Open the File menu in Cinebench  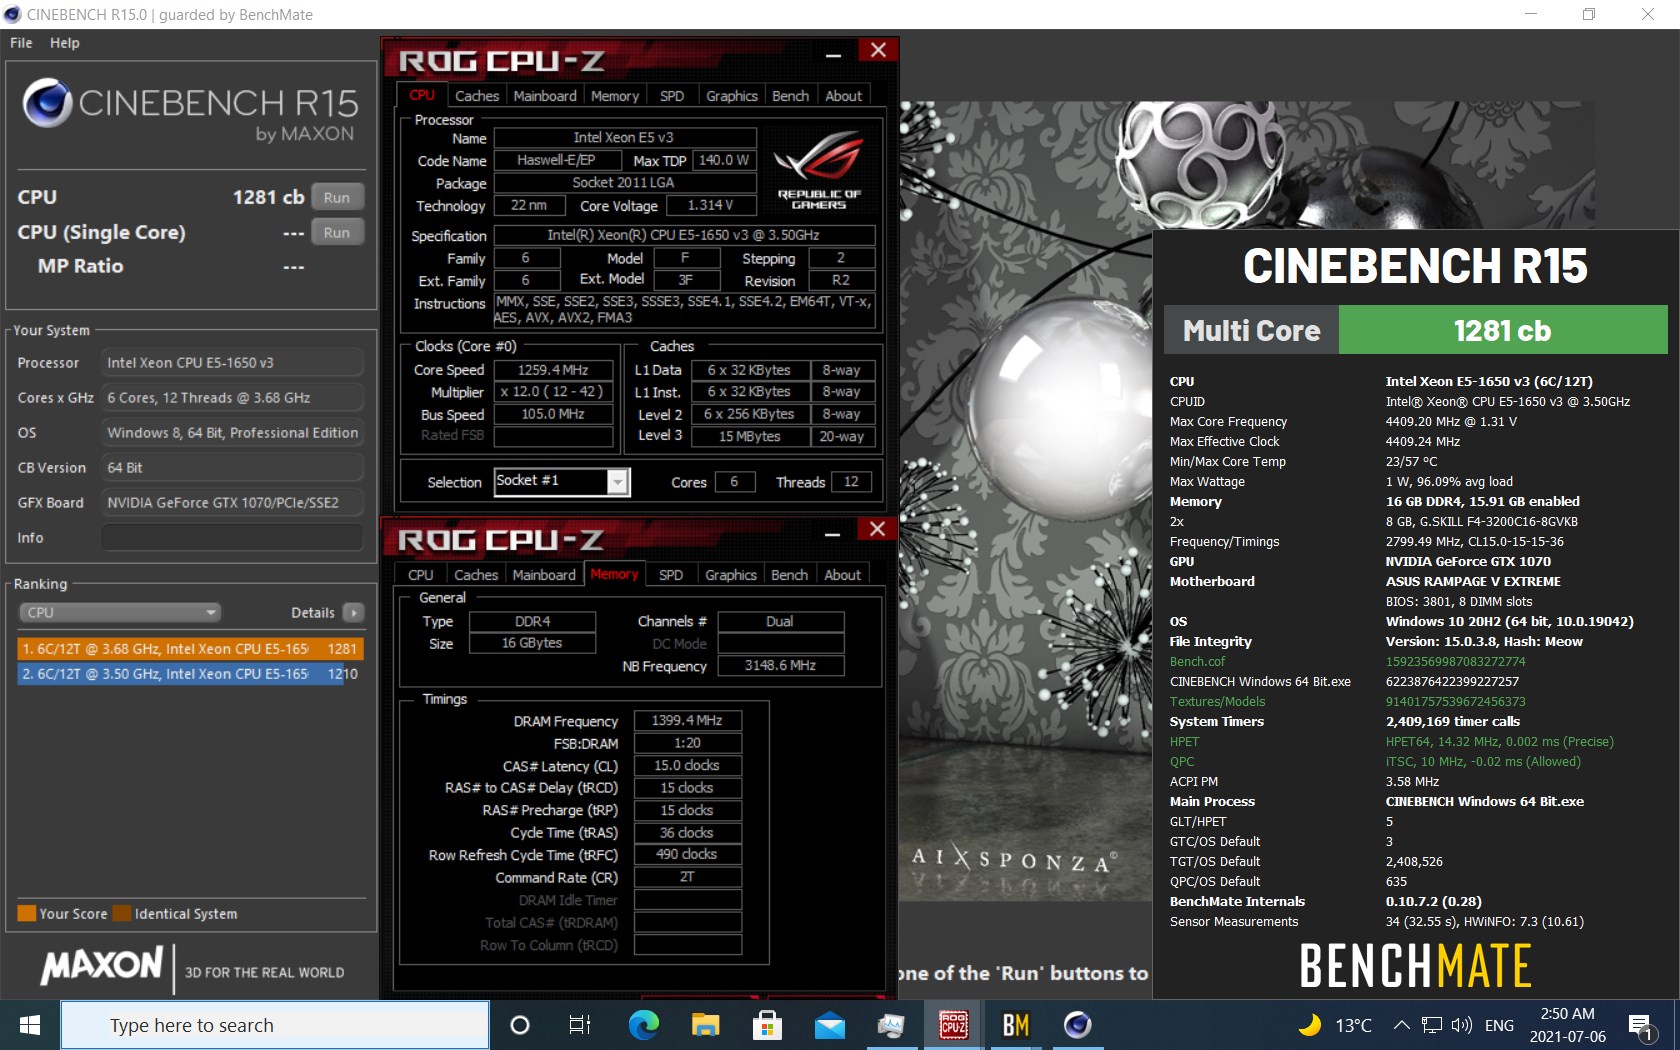[21, 43]
